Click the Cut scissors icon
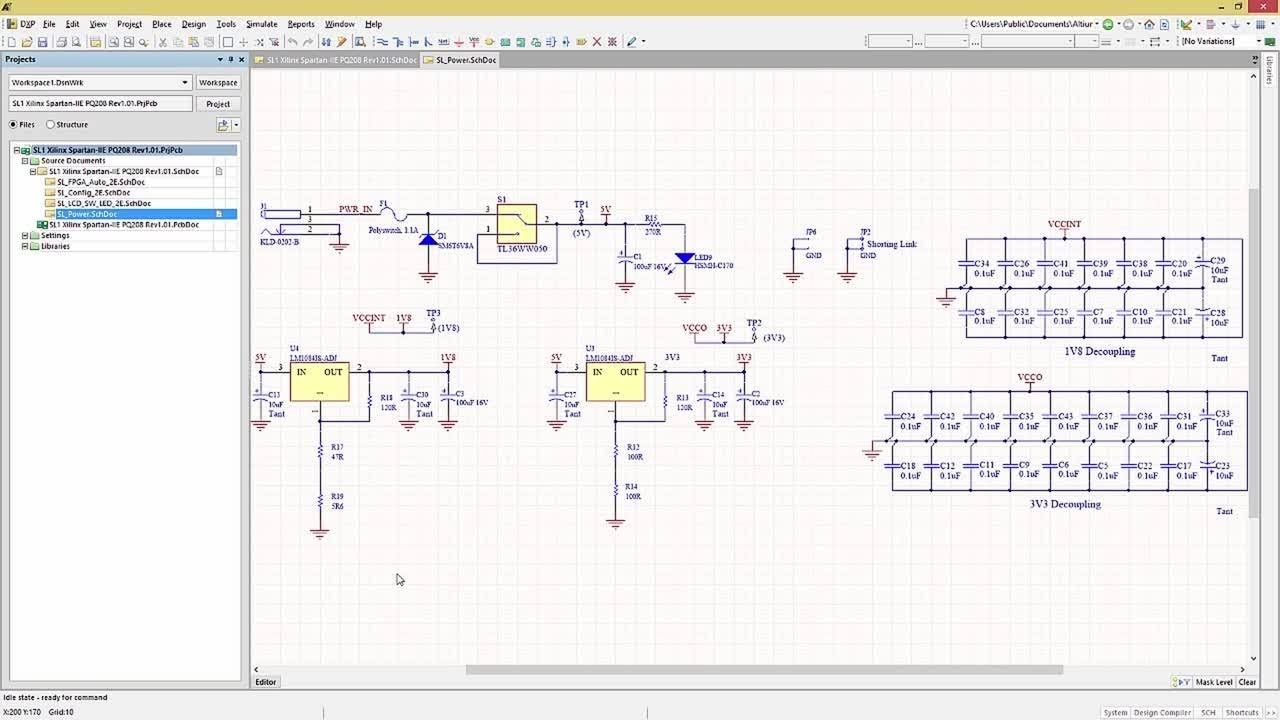This screenshot has width=1280, height=720. [x=162, y=42]
